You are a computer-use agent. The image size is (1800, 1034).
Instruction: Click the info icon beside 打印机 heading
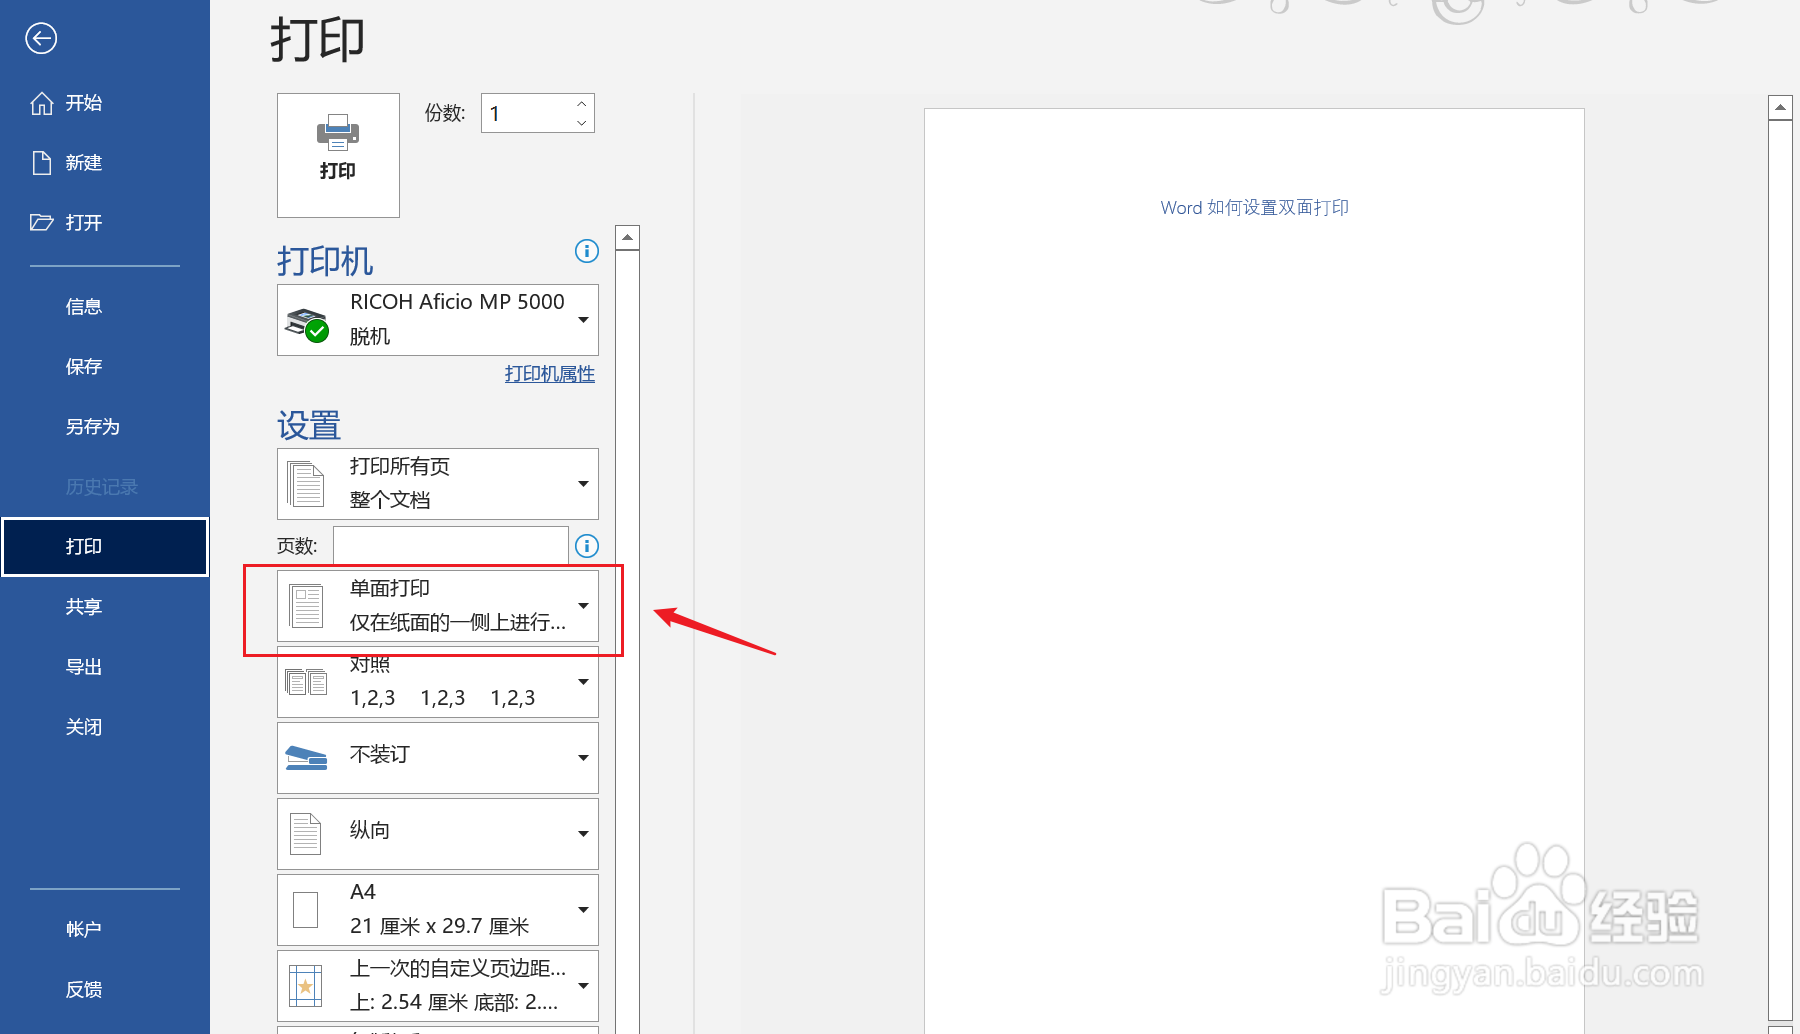click(587, 251)
